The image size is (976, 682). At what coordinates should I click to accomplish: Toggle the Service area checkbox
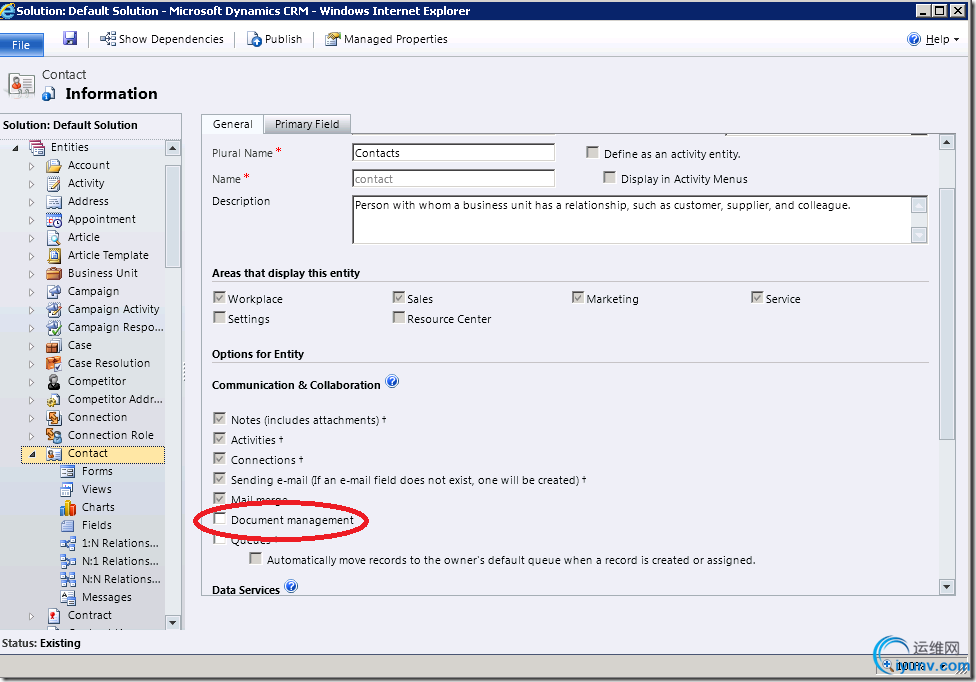[757, 297]
